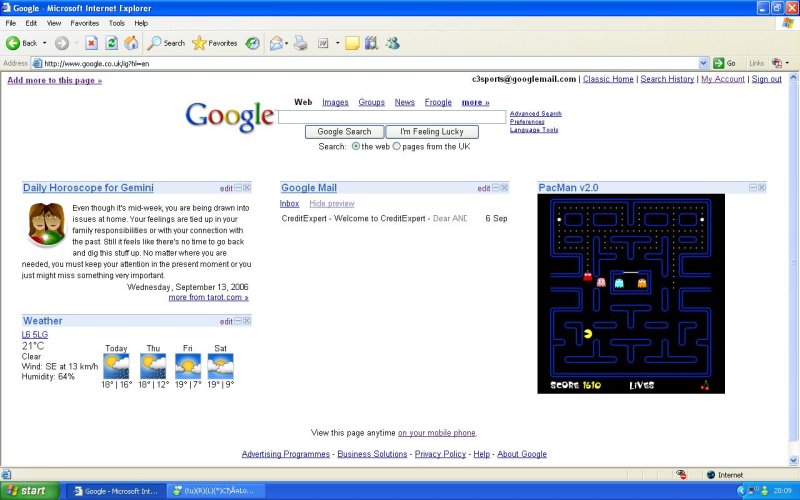
Task: Expand the address bar dropdown arrow
Action: pyautogui.click(x=704, y=63)
